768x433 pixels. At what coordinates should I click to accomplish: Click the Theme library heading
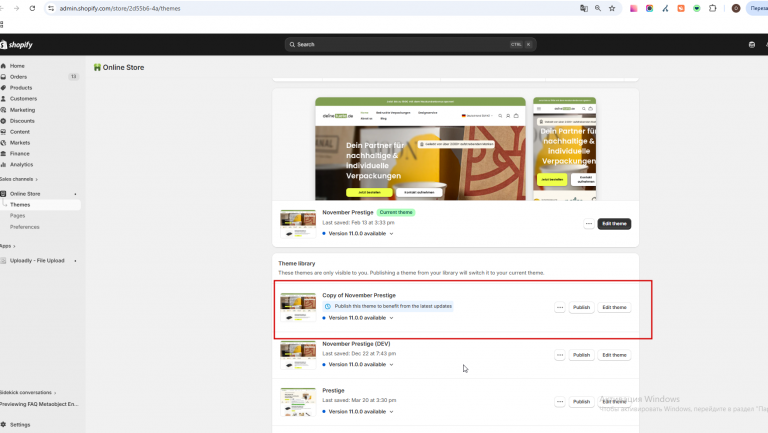pos(297,264)
